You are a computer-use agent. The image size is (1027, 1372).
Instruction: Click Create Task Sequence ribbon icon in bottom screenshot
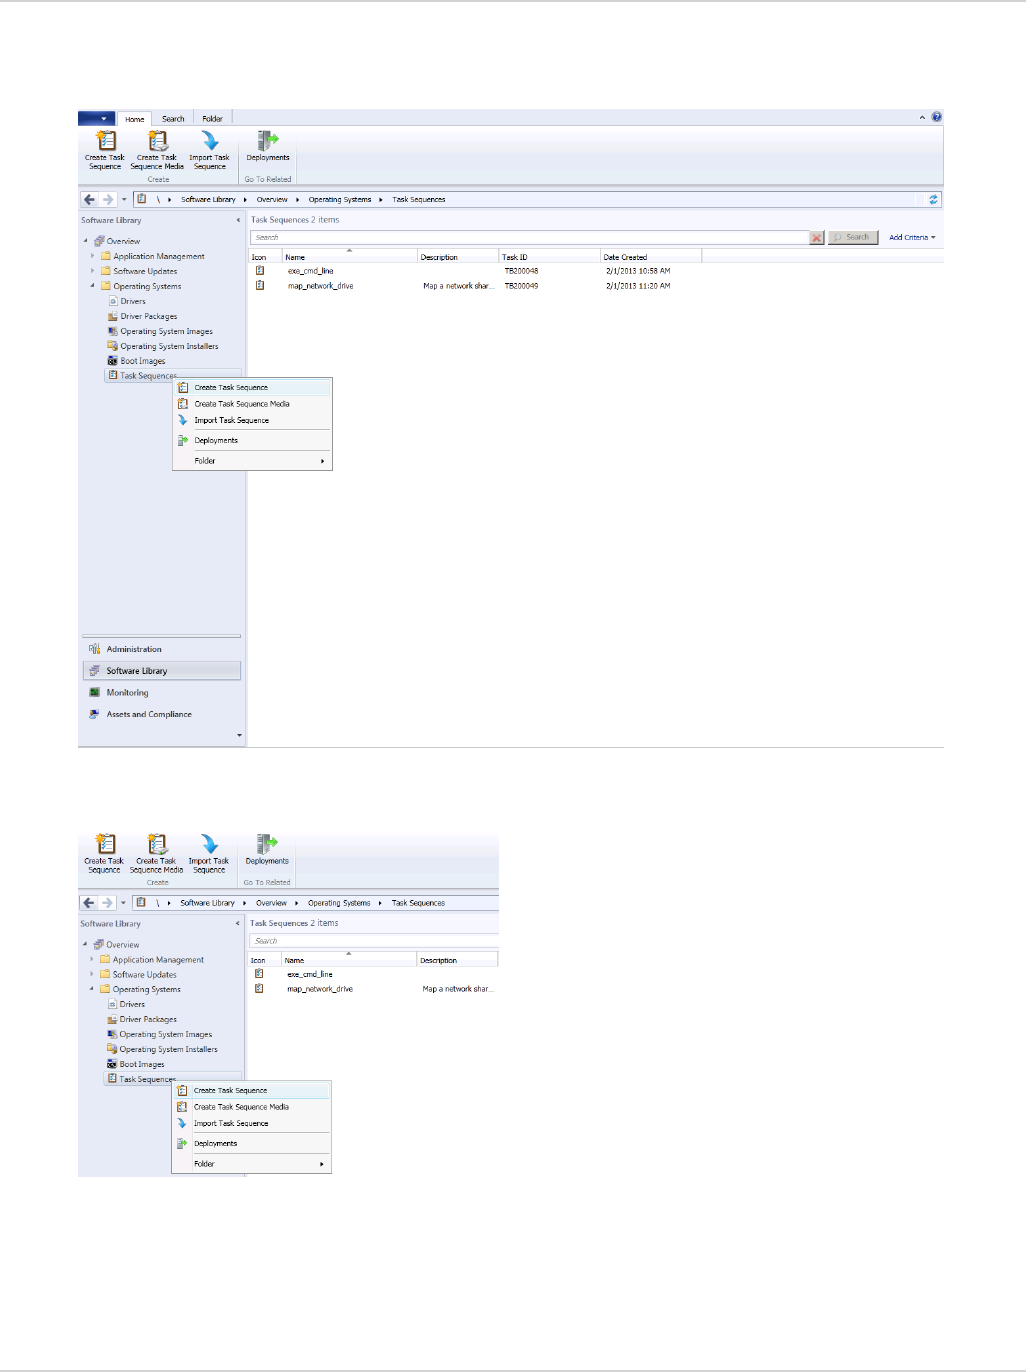104,844
